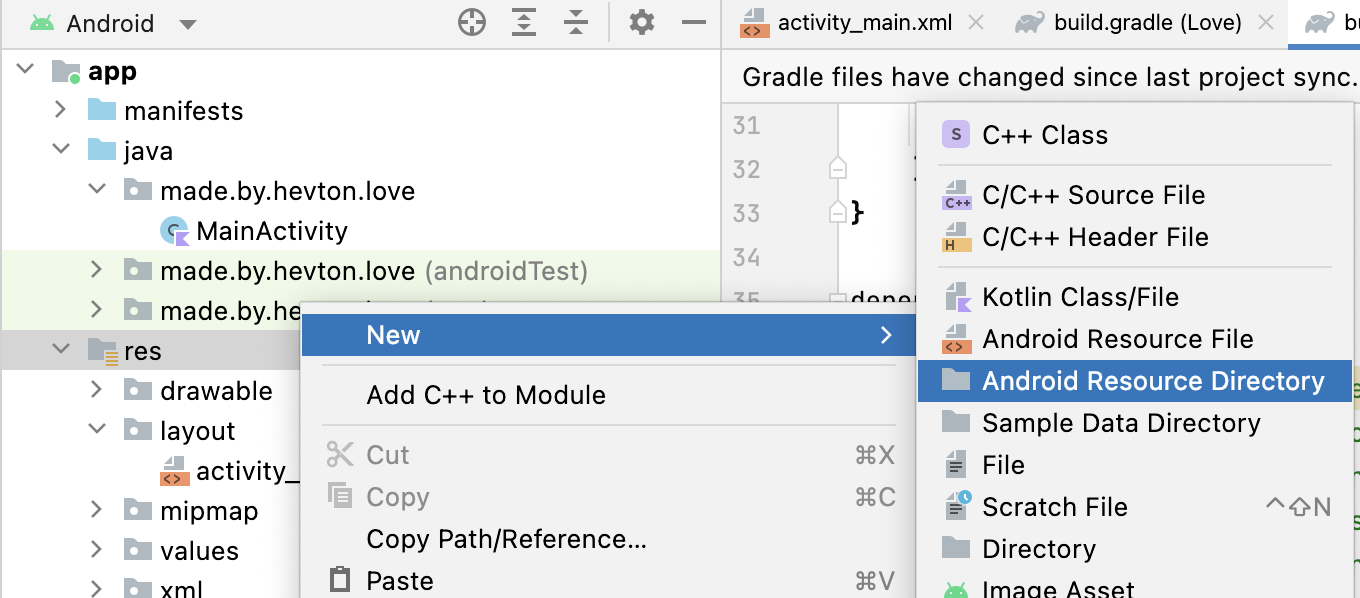This screenshot has width=1360, height=598.
Task: Choose Add C++ to Module
Action: coord(609,395)
